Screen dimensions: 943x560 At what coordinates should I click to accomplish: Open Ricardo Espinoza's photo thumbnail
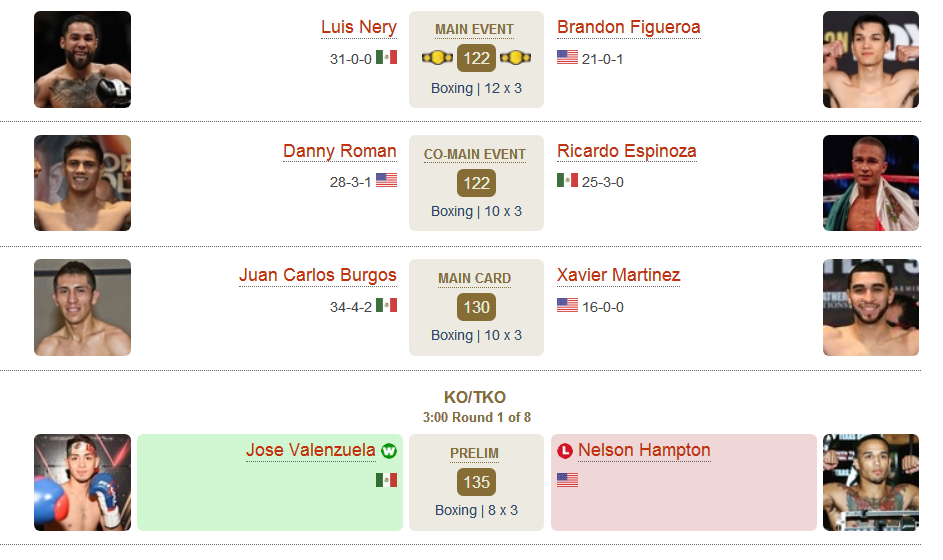click(871, 183)
